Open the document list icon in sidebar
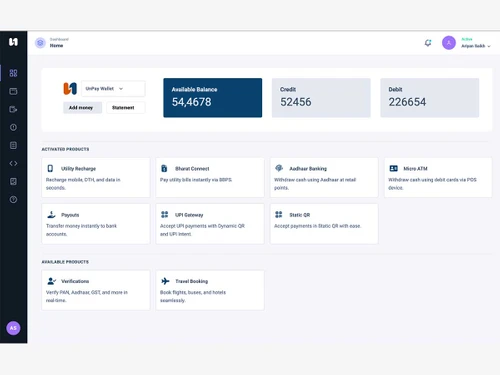Image resolution: width=500 pixels, height=375 pixels. point(13,145)
